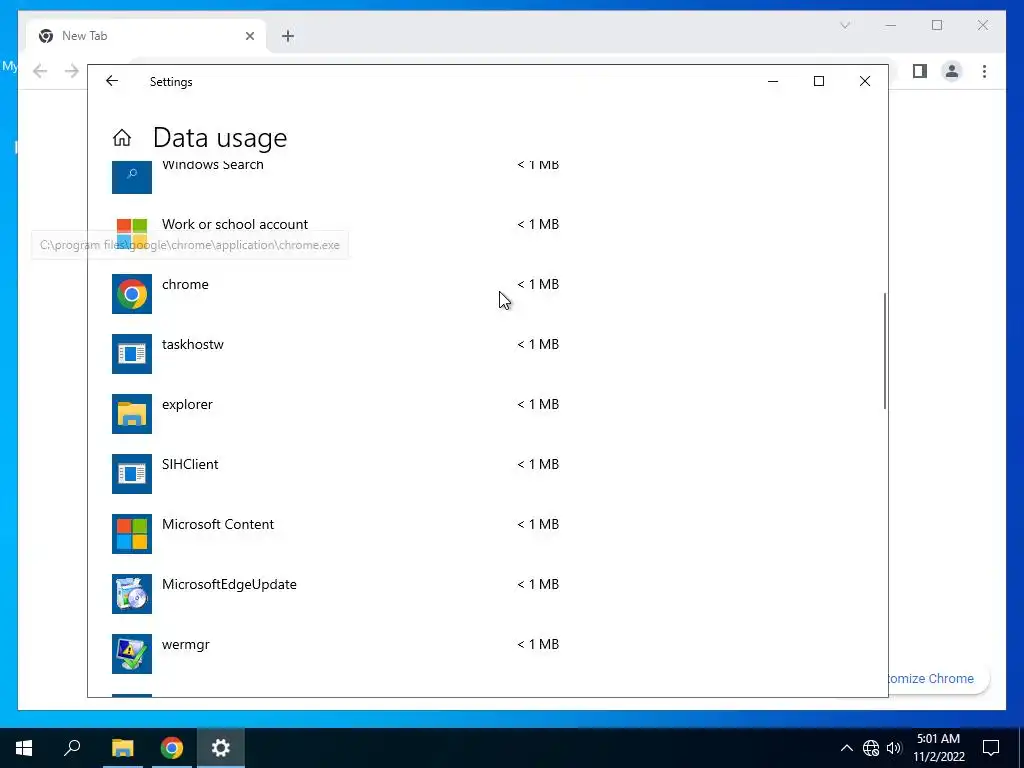The width and height of the screenshot is (1024, 768).
Task: Minimize the Chrome window
Action: click(891, 25)
